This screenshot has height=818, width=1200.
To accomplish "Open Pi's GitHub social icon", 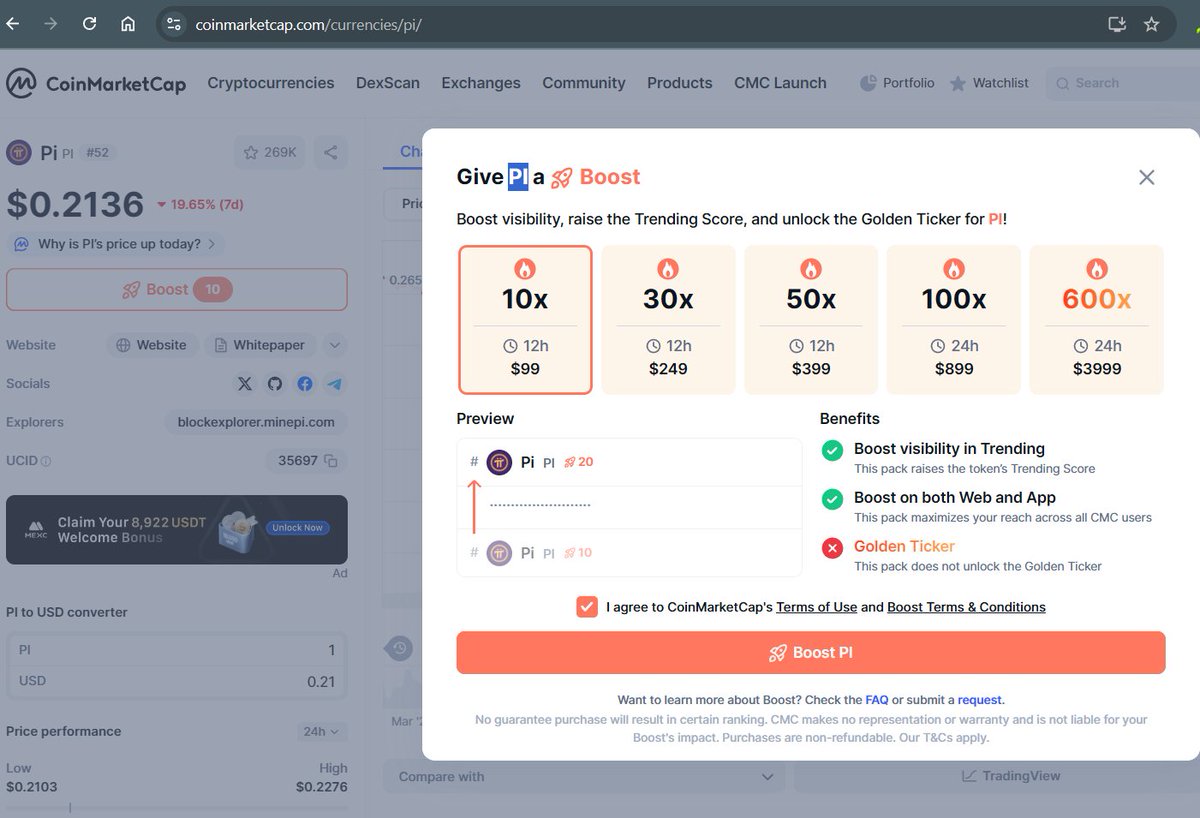I will tap(275, 384).
